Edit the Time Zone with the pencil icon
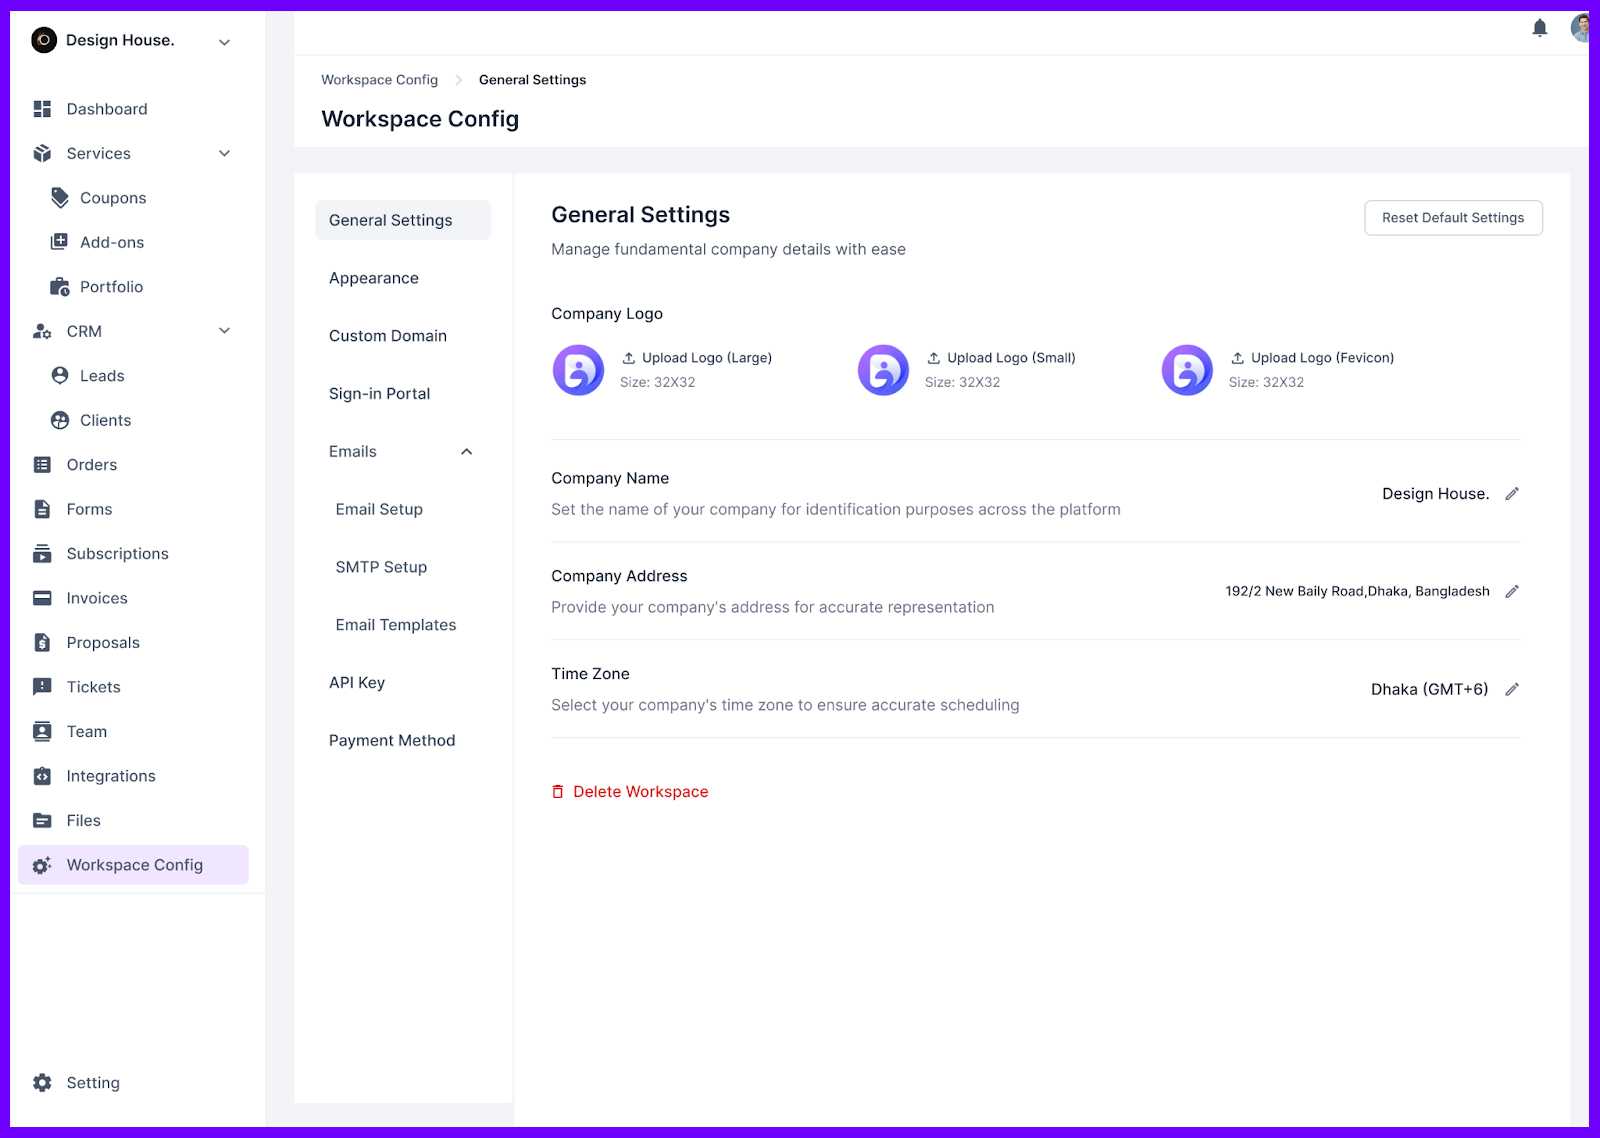This screenshot has height=1138, width=1600. [x=1511, y=689]
